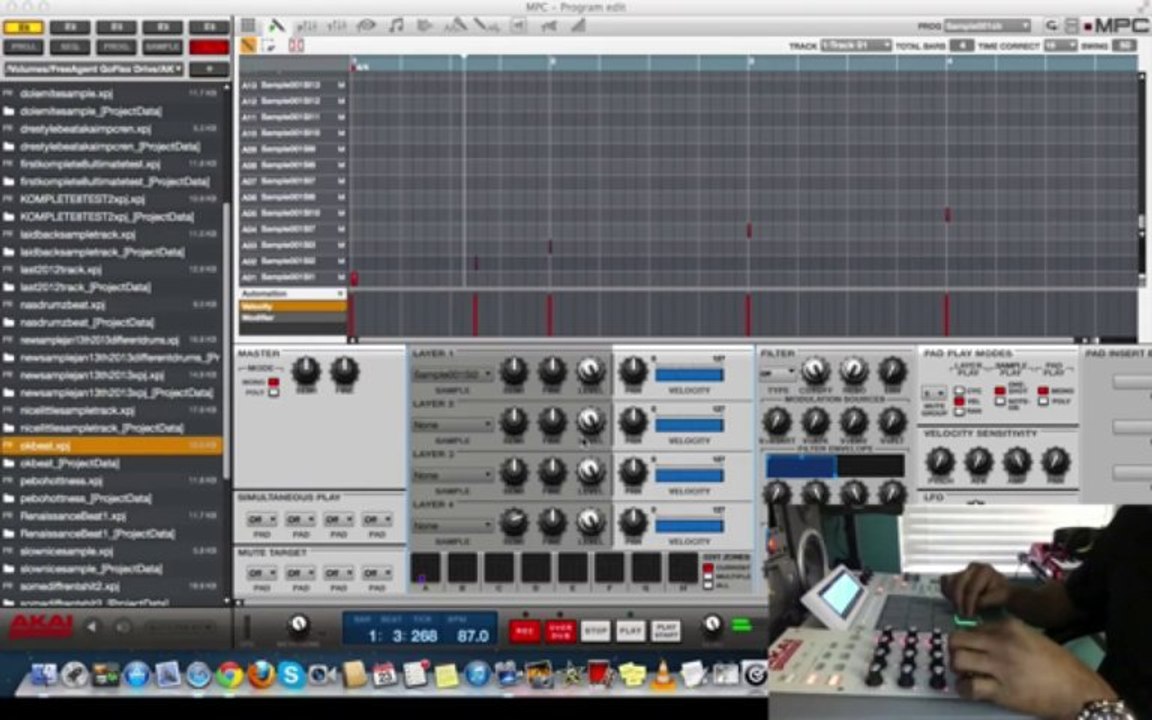Screen dimensions: 1152x720
Task: Click the back arrow next to AKAI logo
Action: pos(92,627)
